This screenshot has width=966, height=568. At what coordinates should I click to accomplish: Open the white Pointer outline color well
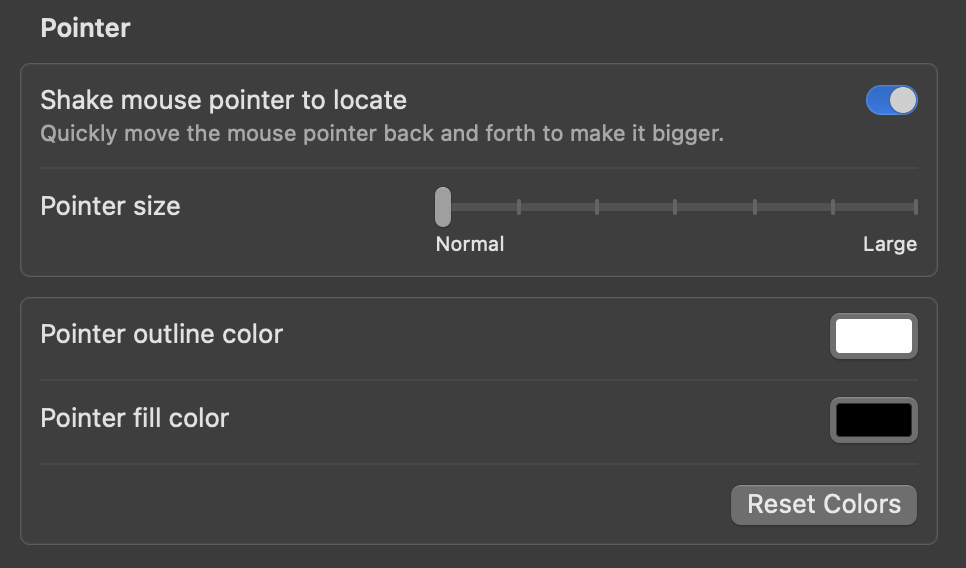pyautogui.click(x=874, y=336)
